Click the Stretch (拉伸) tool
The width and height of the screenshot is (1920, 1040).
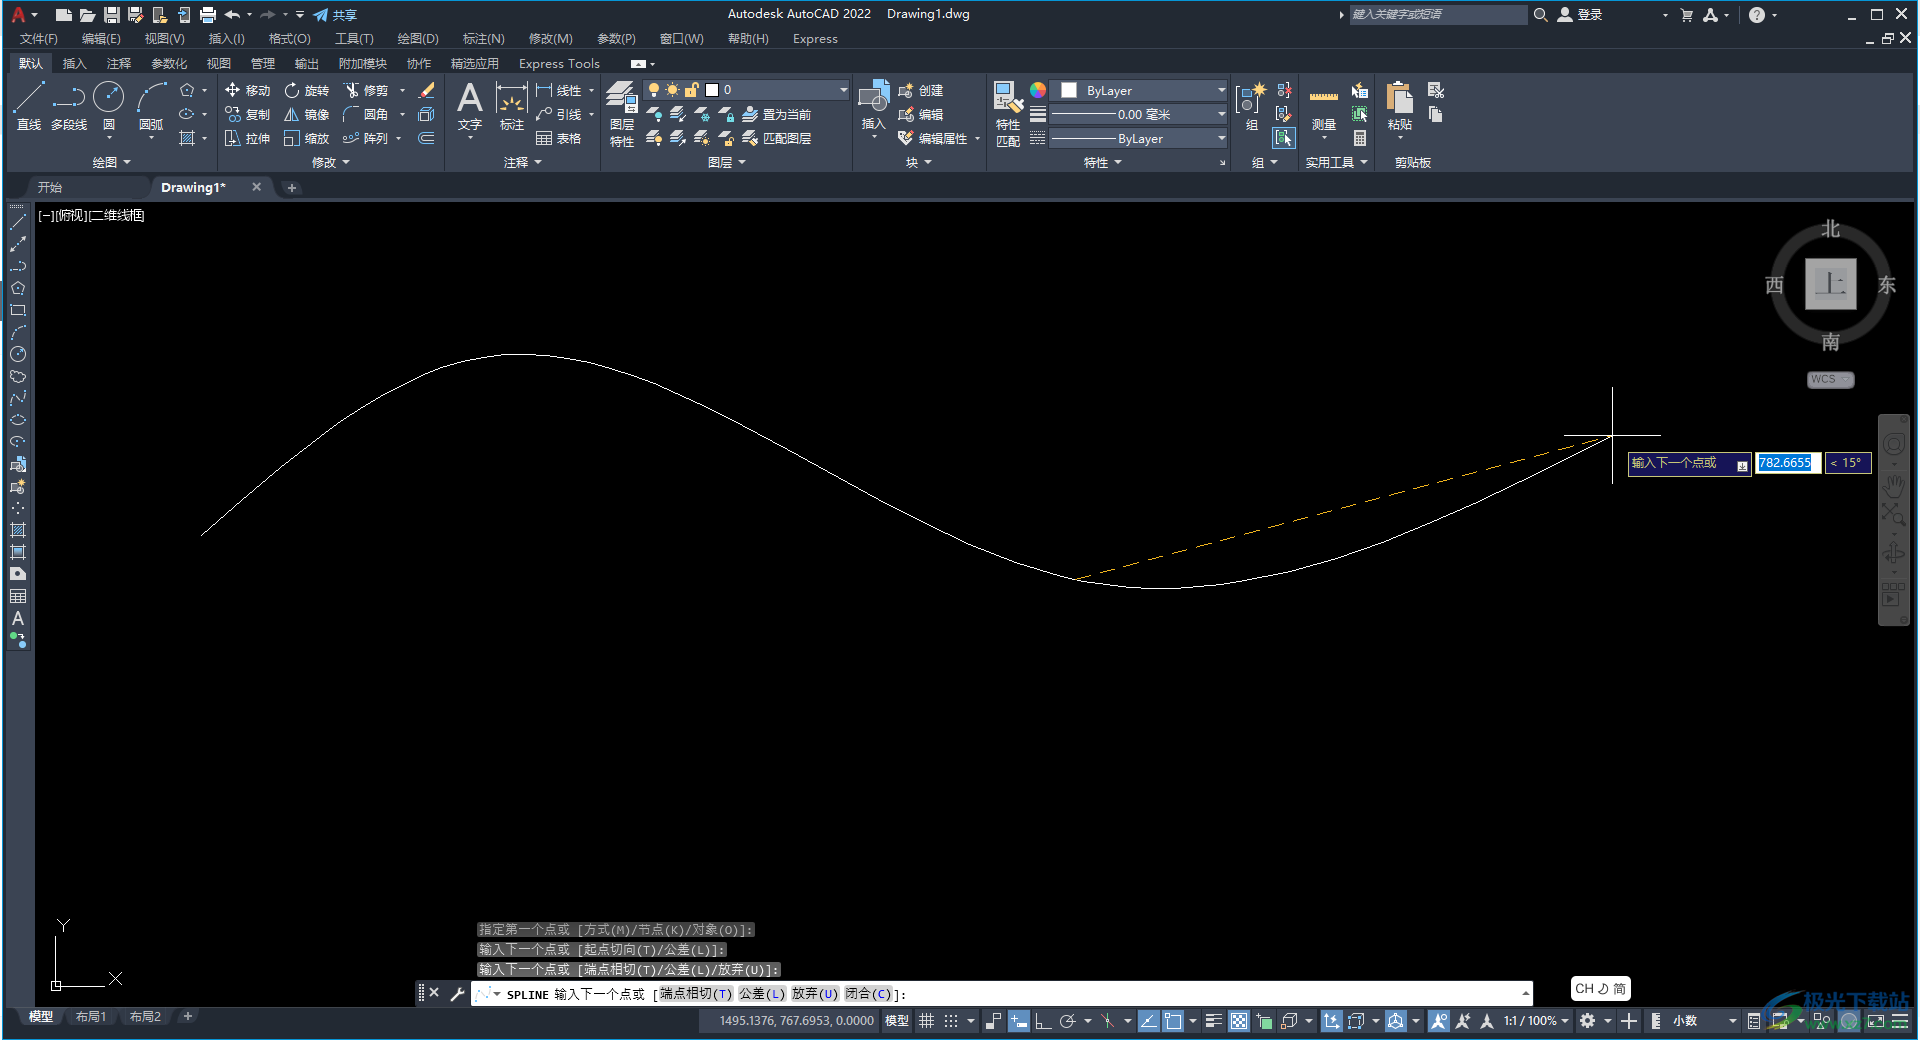pos(247,138)
